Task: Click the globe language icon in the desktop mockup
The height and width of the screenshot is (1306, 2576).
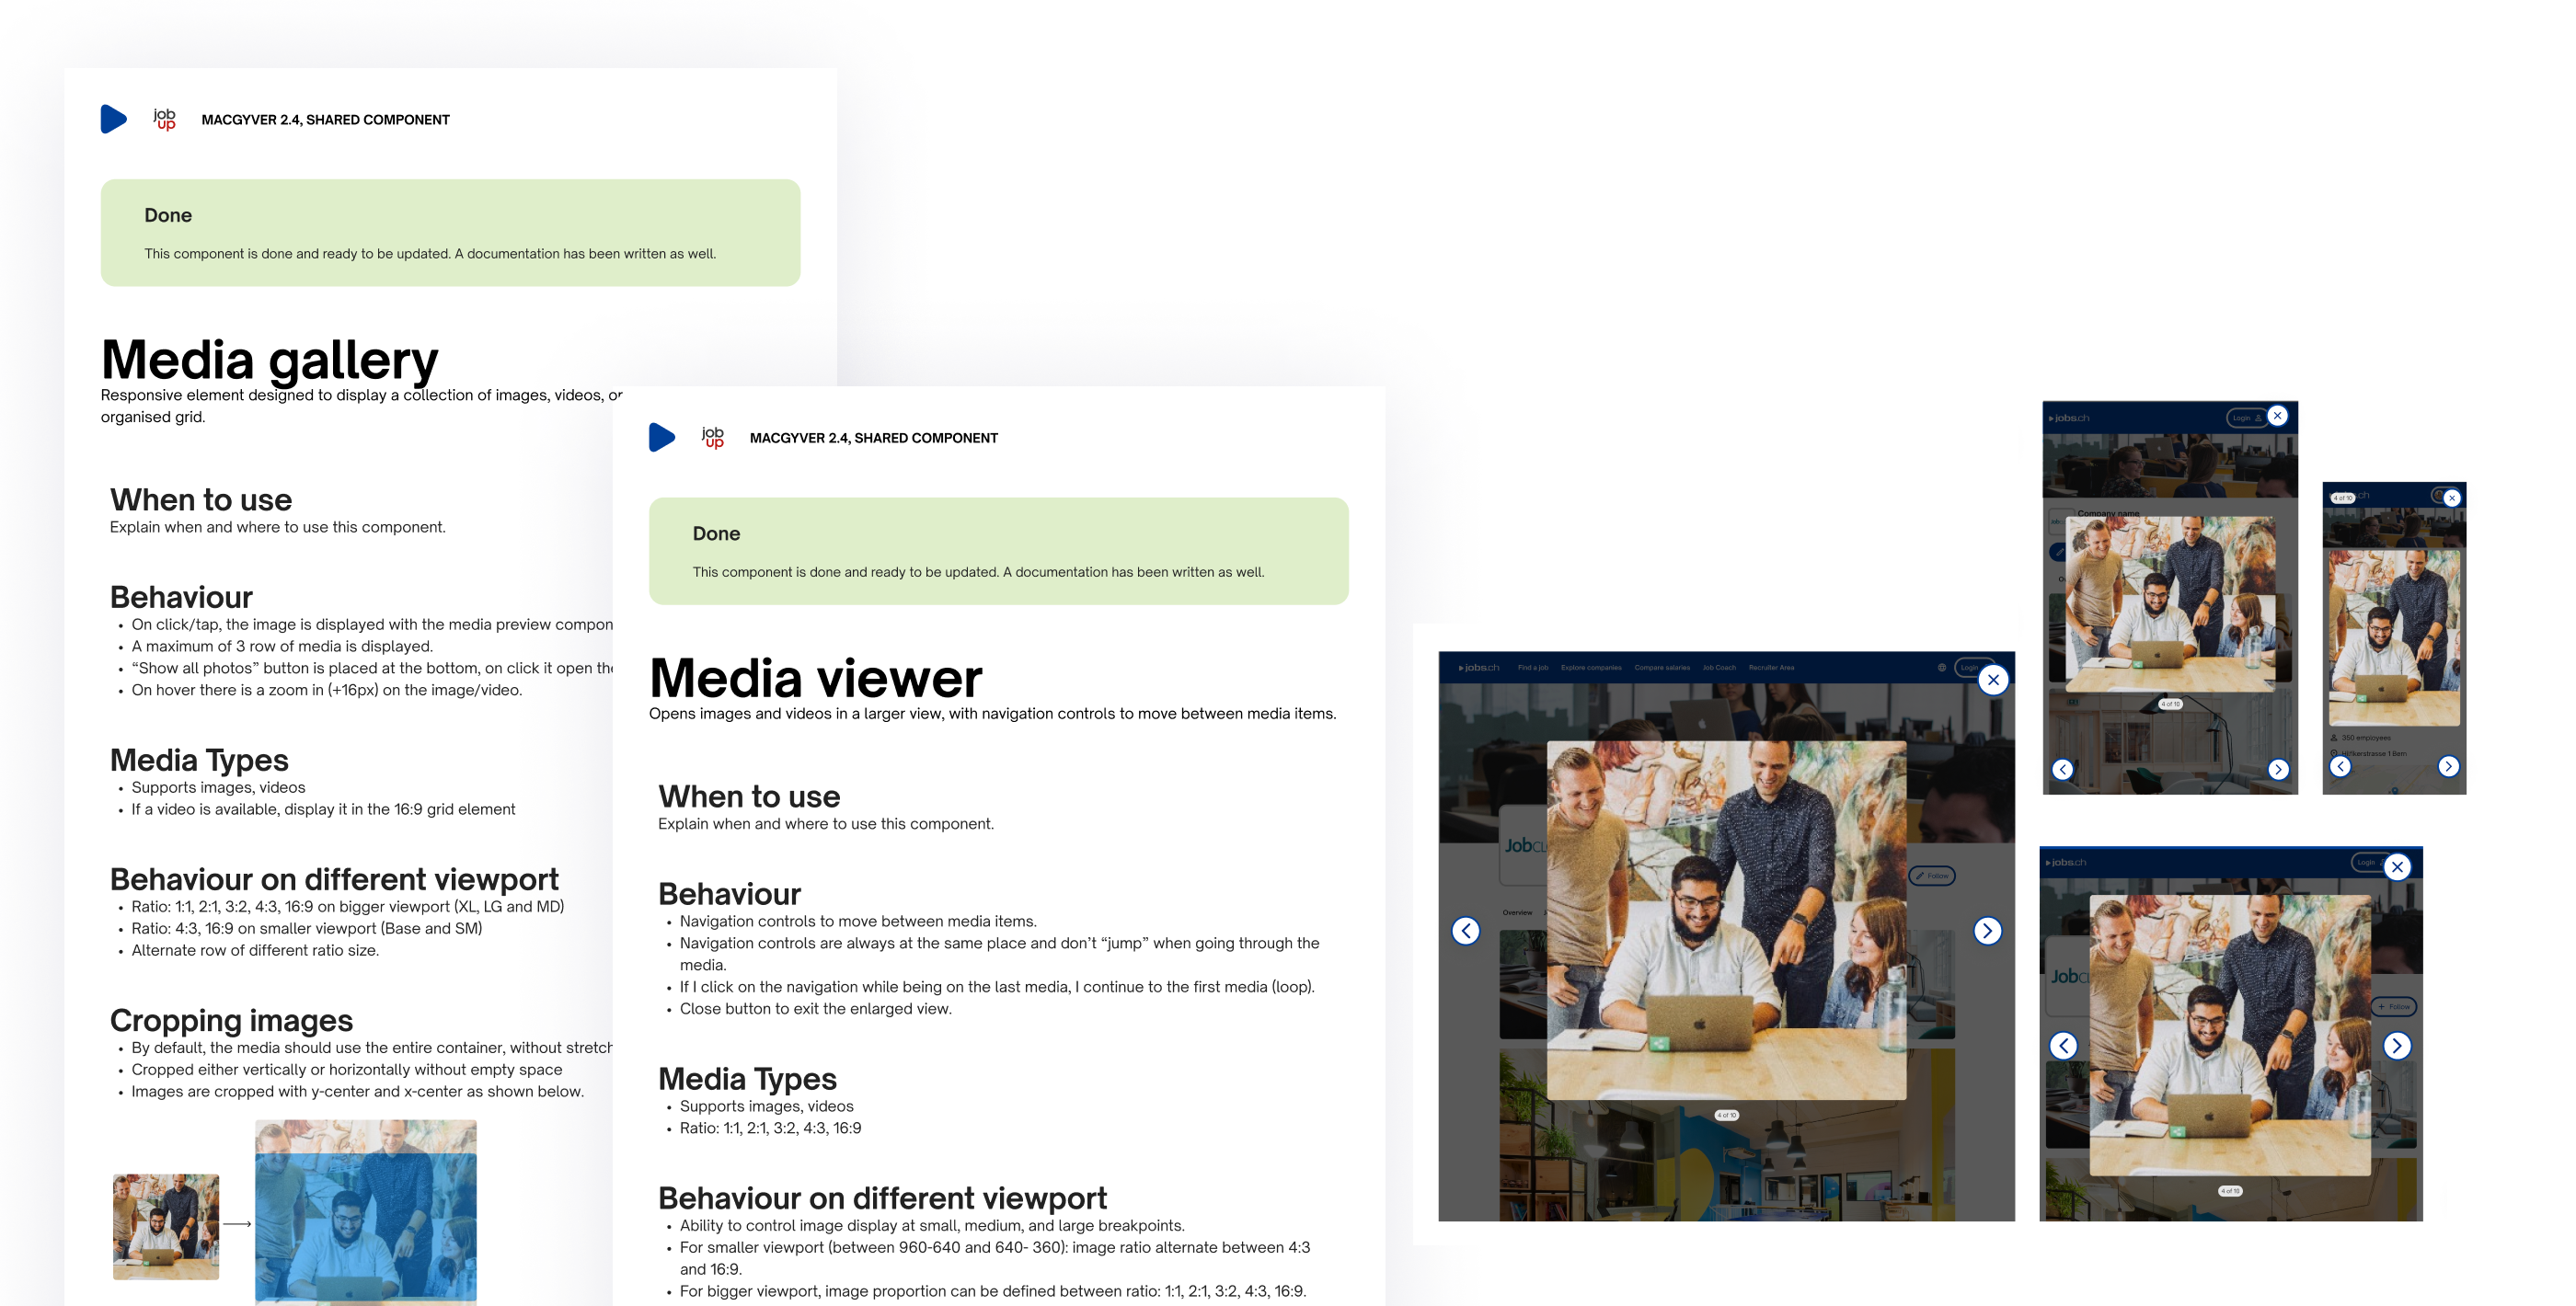Action: click(x=1942, y=667)
